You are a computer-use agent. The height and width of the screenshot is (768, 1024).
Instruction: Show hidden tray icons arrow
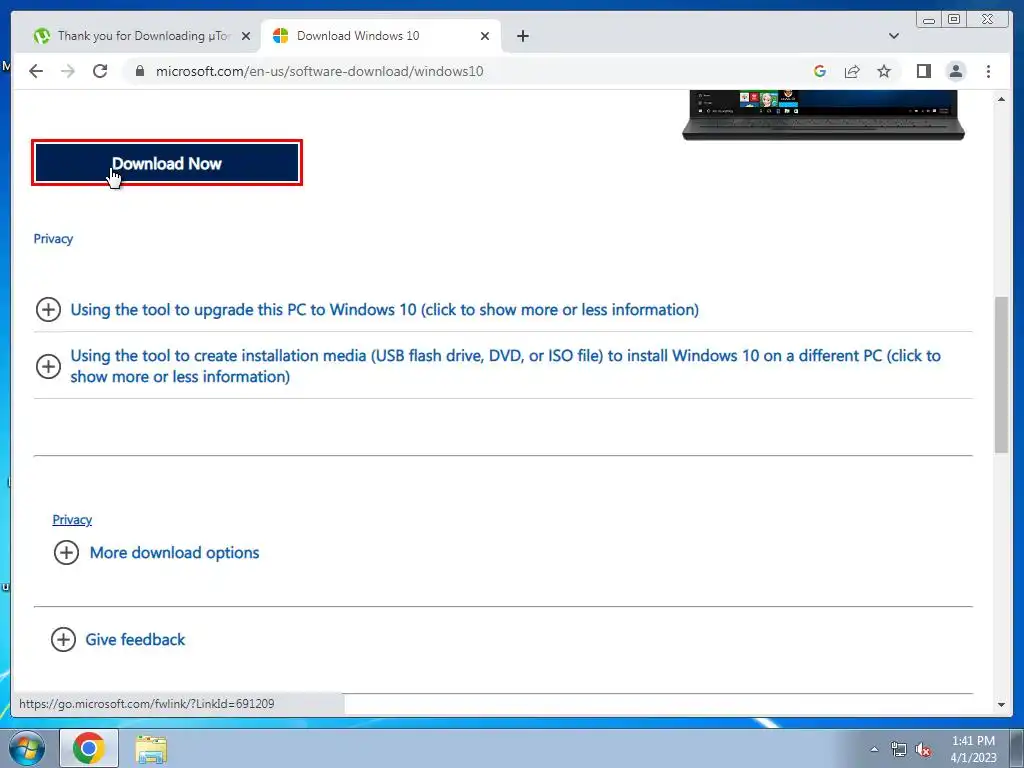pyautogui.click(x=874, y=749)
